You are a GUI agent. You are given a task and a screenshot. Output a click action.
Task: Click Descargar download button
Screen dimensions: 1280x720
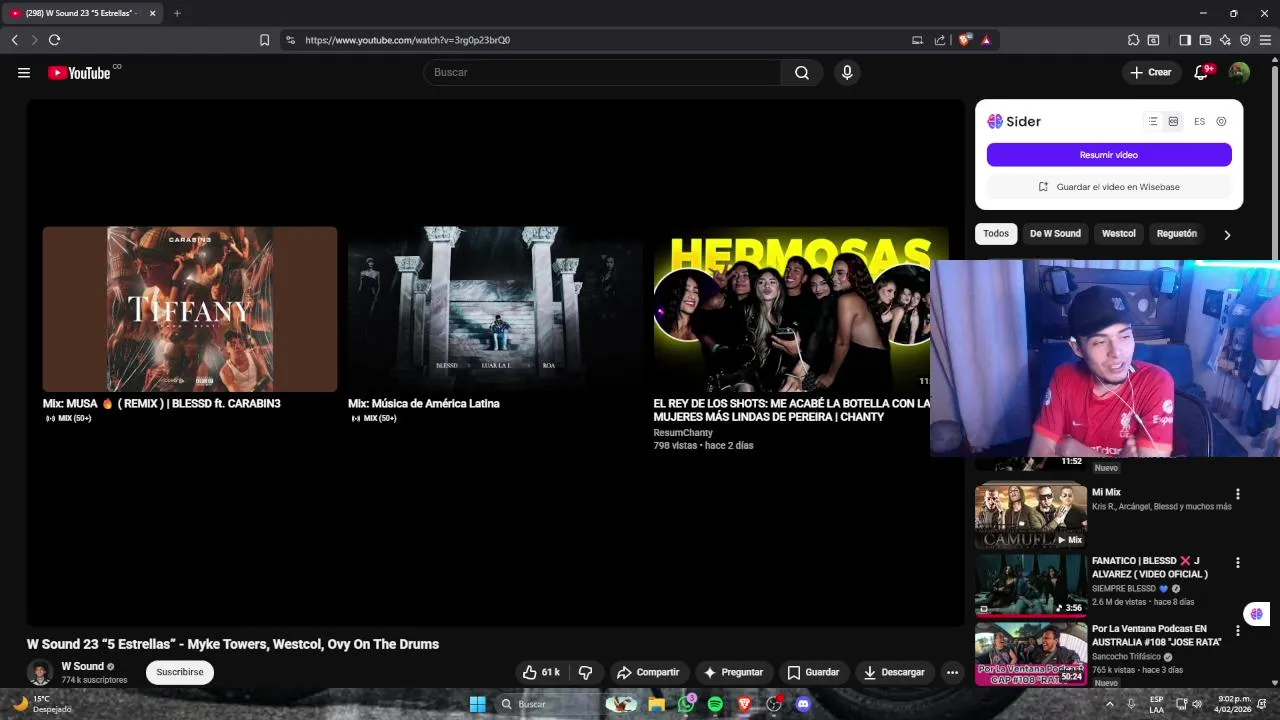click(894, 672)
